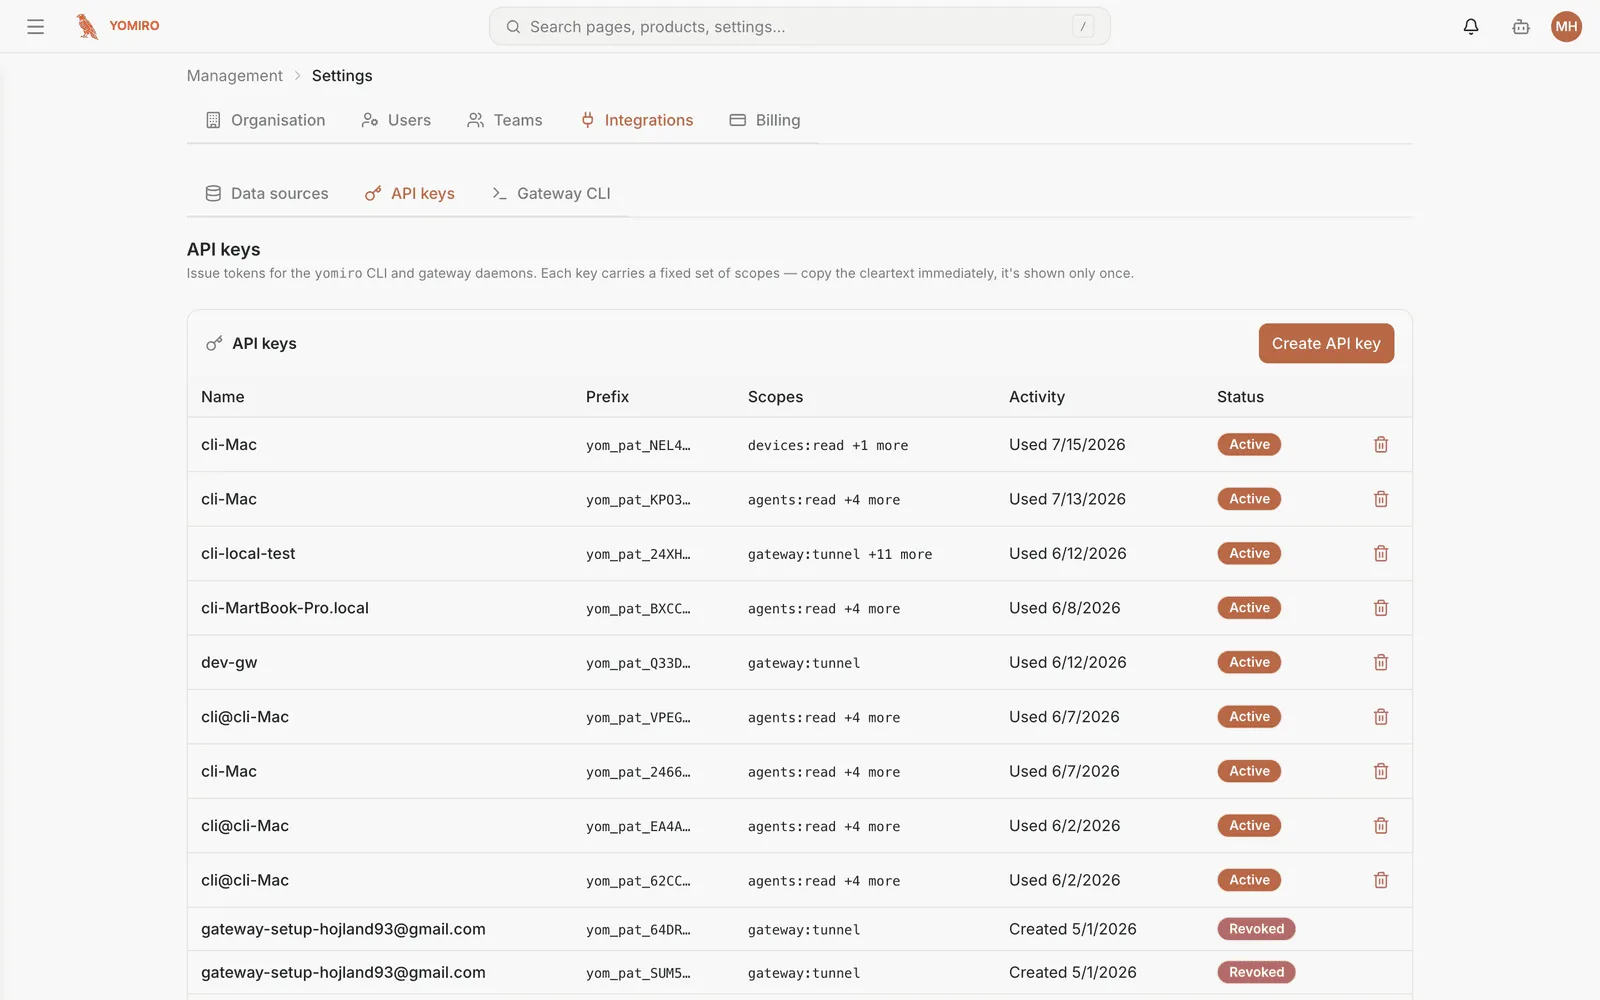Click the cli-MartBook-Pro.local key name
The height and width of the screenshot is (1000, 1600).
click(285, 608)
